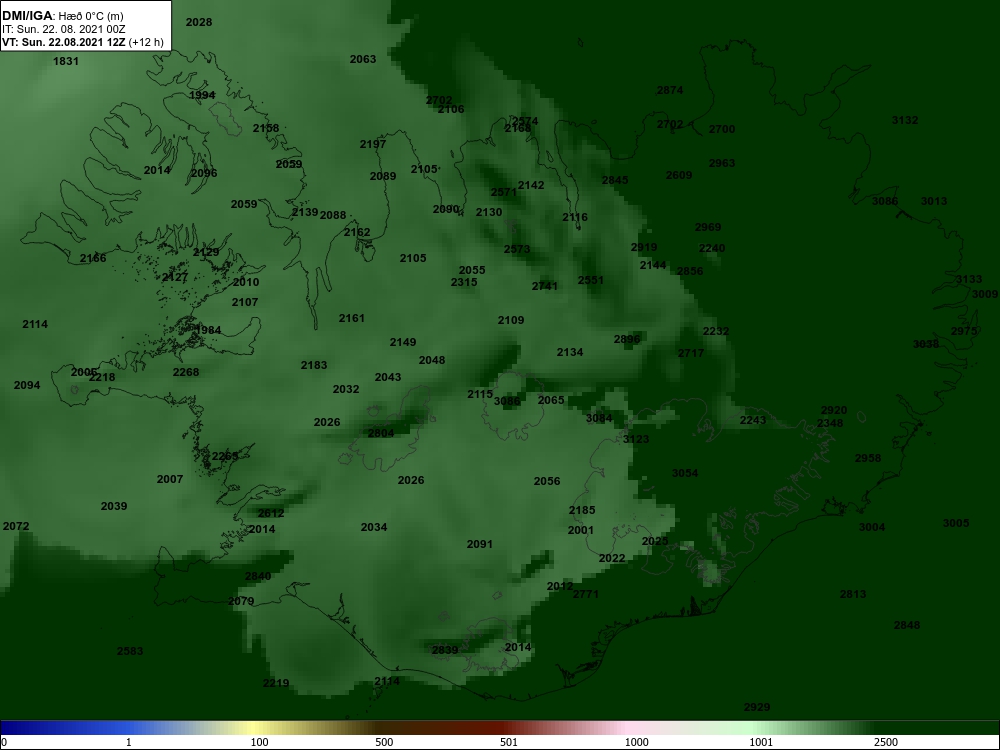Click the map value 2161
This screenshot has height=750, width=1000.
click(x=351, y=318)
